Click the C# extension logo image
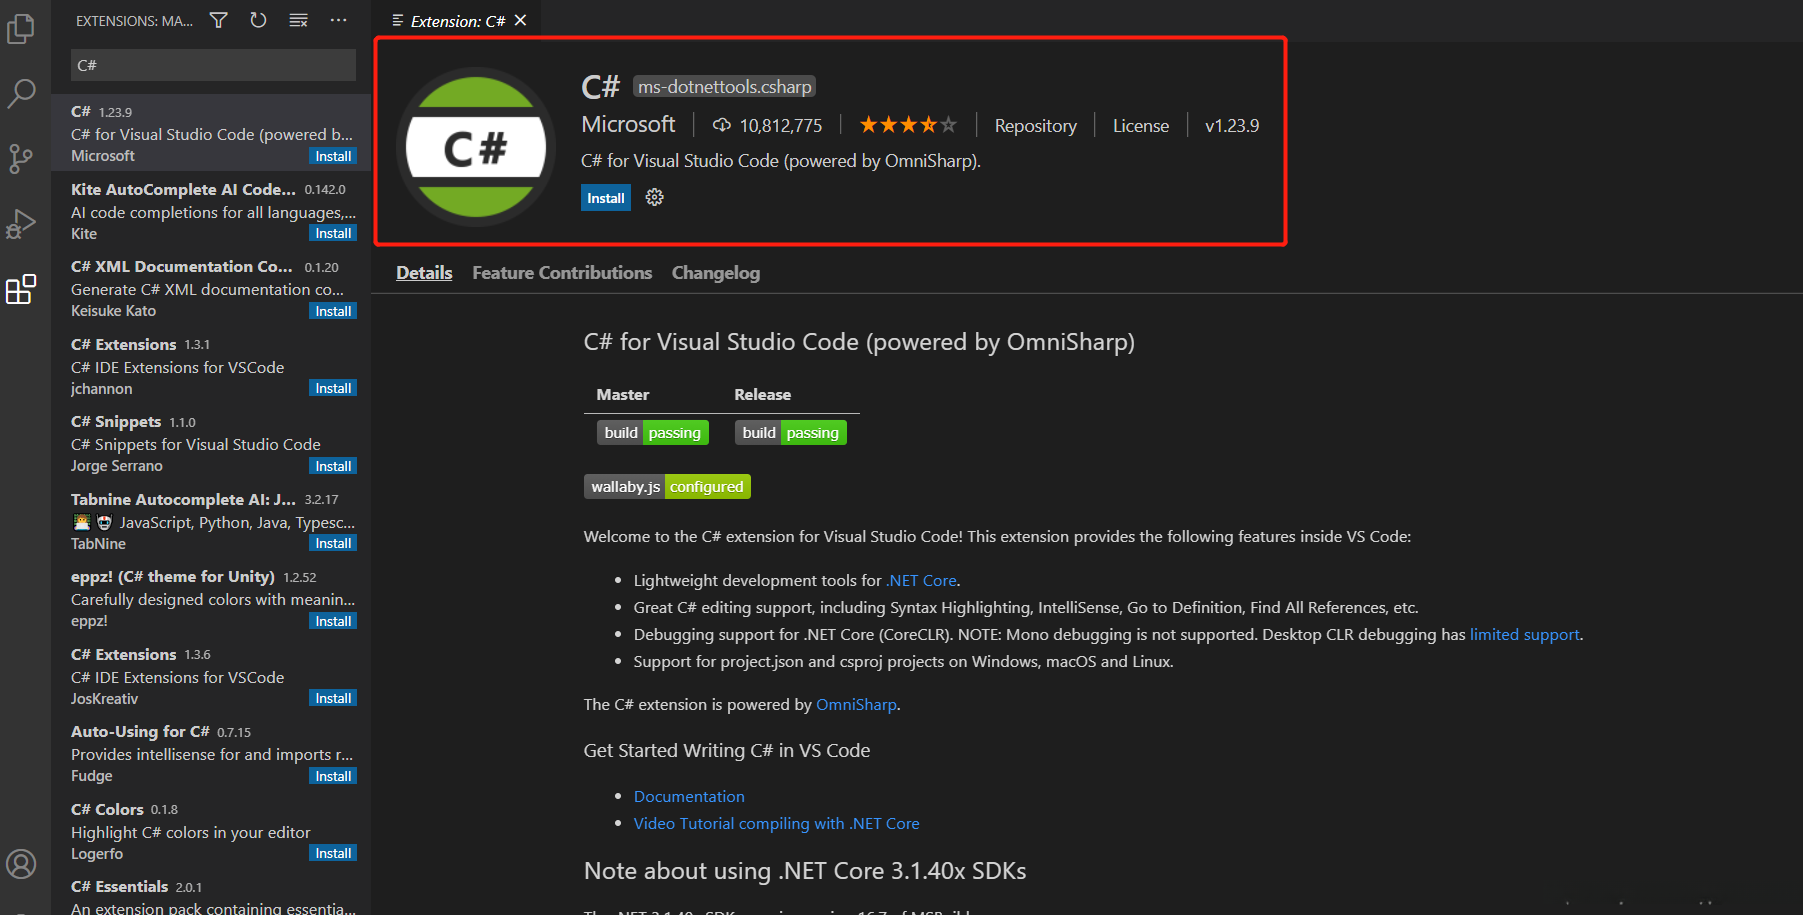Screen dimensions: 1803x915 click(x=476, y=147)
